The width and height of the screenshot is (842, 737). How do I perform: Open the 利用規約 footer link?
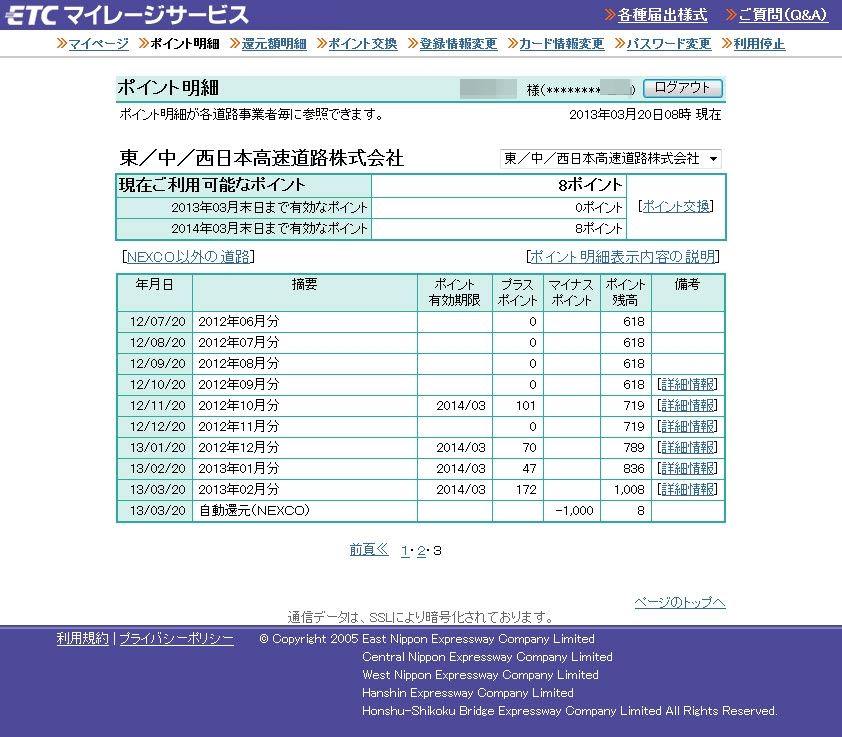[83, 638]
